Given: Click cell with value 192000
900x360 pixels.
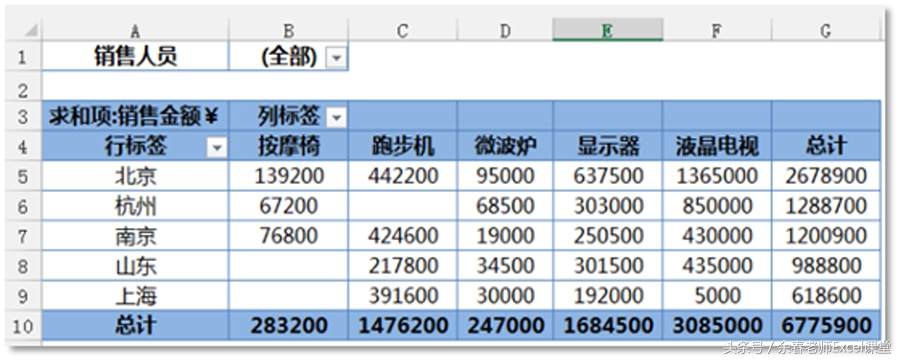Looking at the screenshot, I should pos(608,296).
